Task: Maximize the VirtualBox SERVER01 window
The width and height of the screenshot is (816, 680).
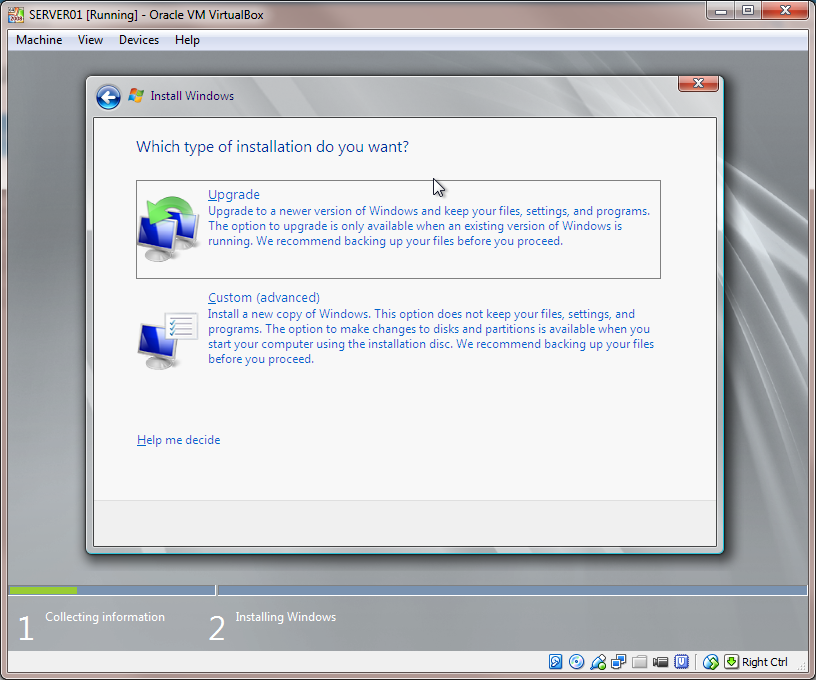Action: point(748,11)
